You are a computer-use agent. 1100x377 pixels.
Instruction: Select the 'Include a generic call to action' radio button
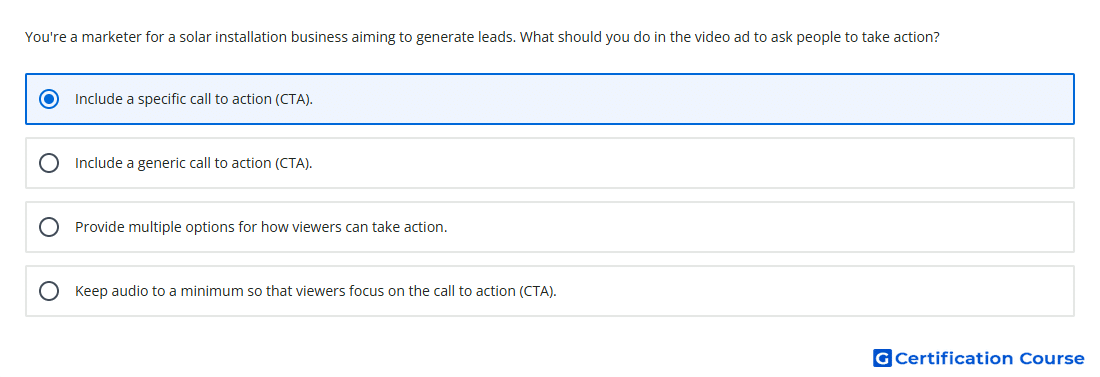[49, 163]
